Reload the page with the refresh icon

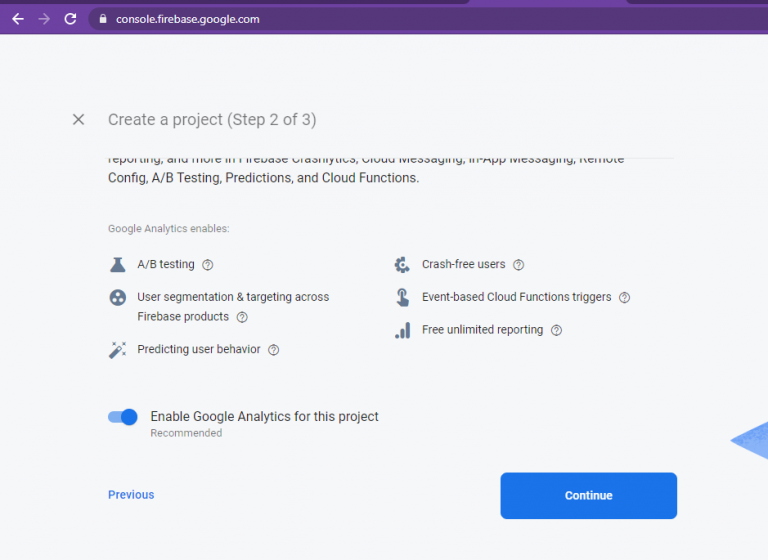click(71, 19)
